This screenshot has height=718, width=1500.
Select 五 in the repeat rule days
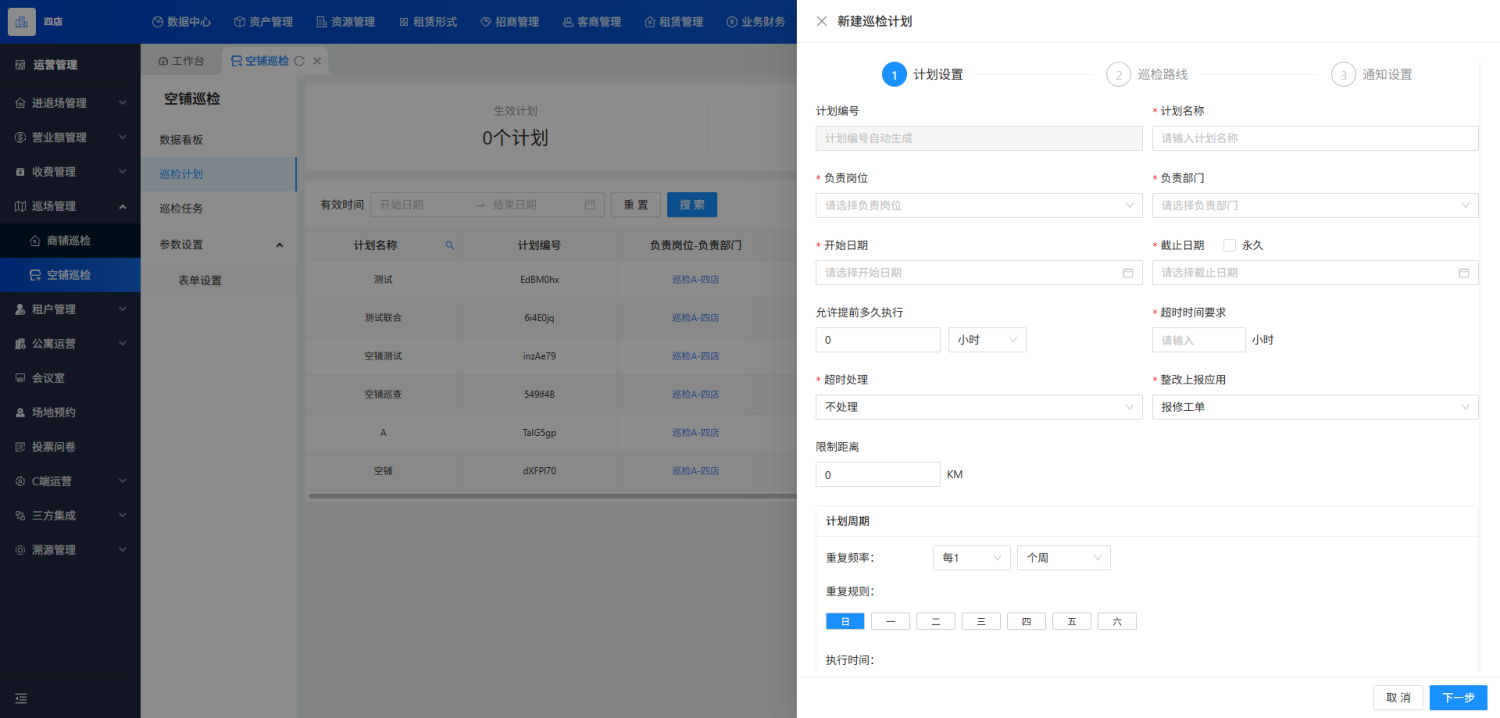(x=1072, y=621)
